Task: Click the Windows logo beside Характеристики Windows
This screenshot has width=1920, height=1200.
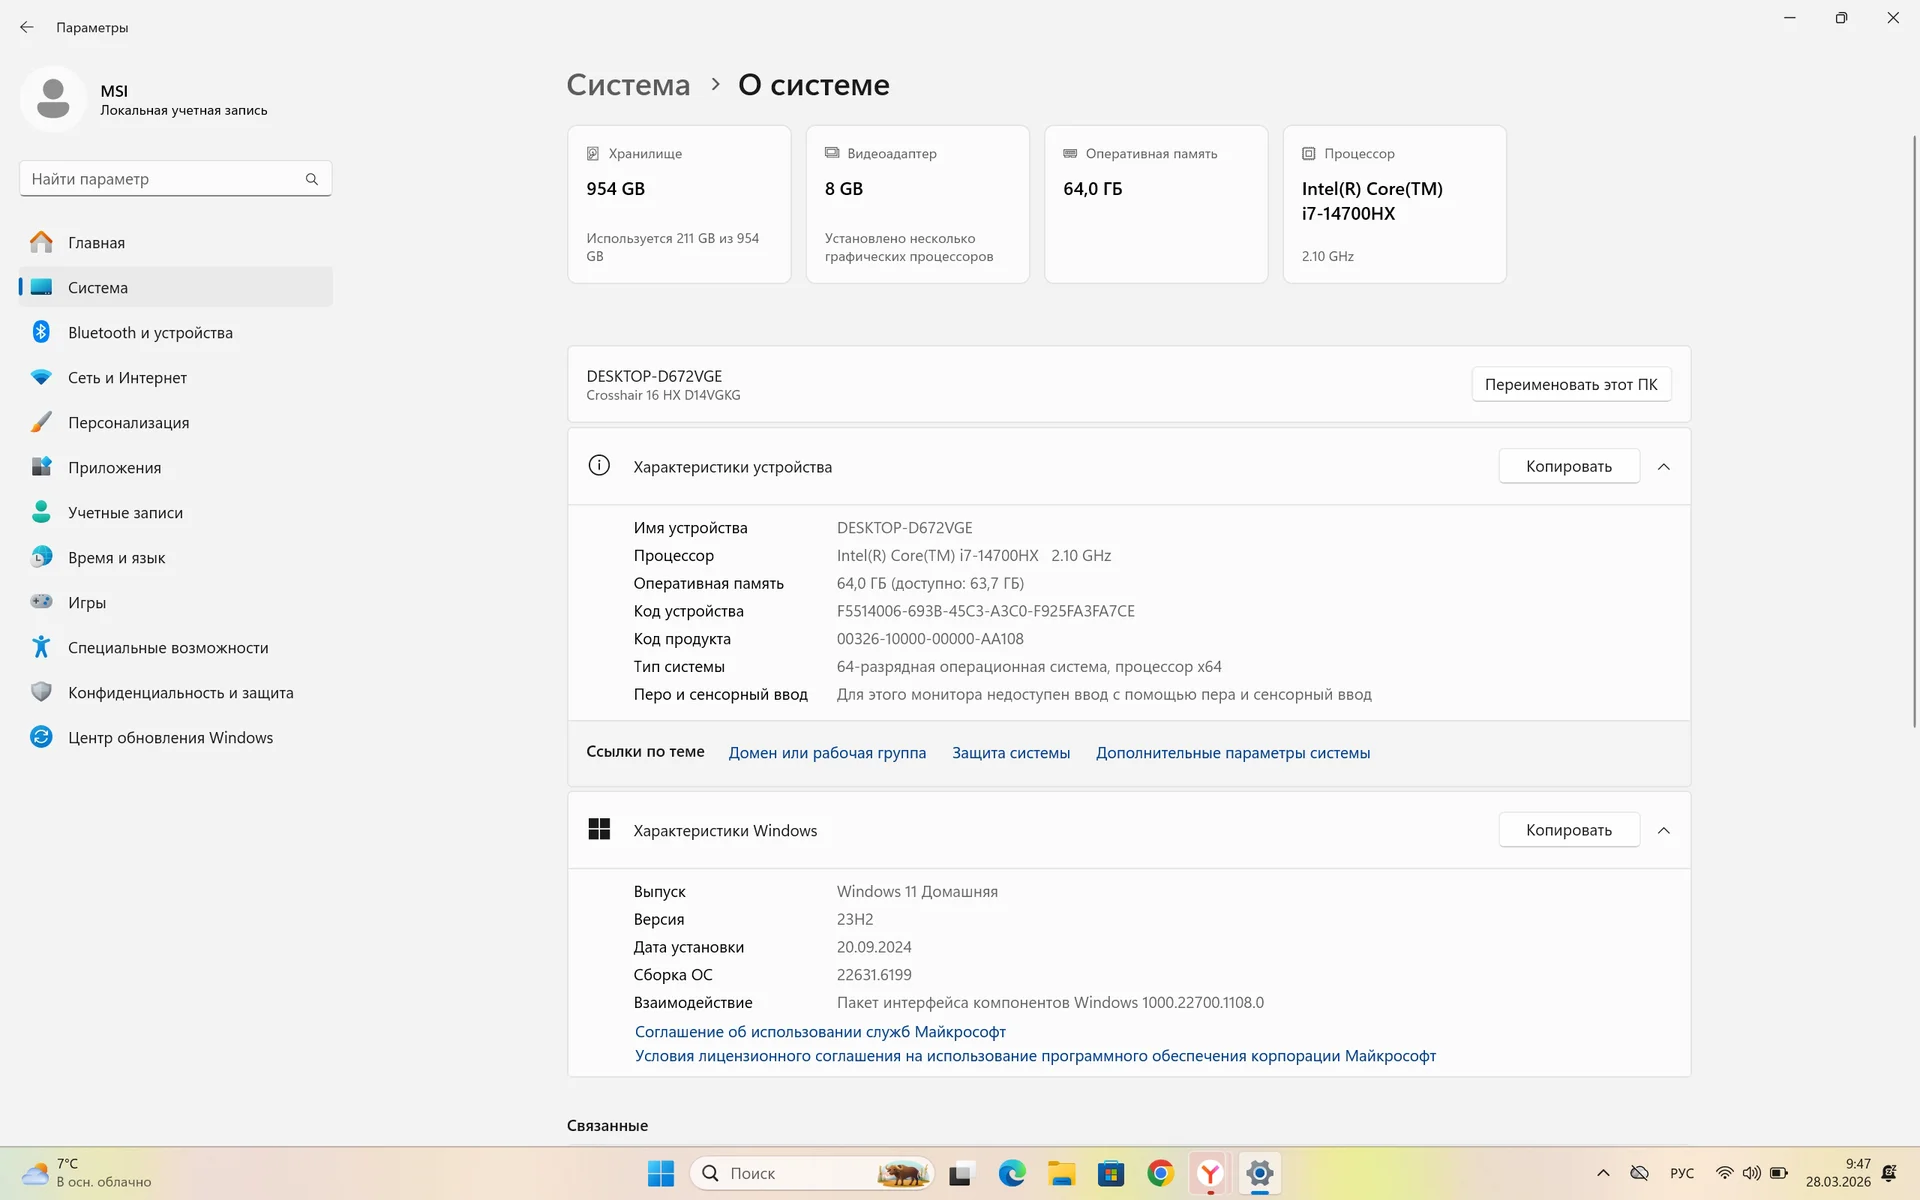Action: click(x=599, y=829)
